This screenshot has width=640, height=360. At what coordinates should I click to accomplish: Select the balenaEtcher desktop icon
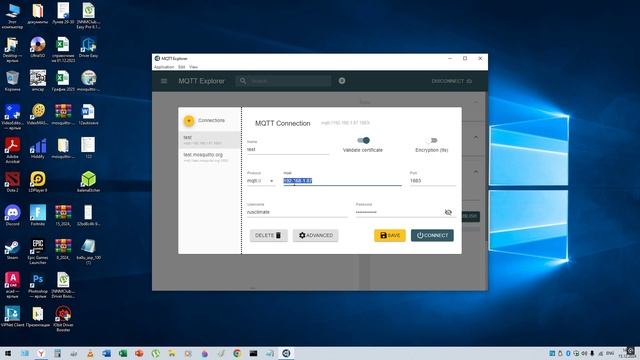[88, 182]
